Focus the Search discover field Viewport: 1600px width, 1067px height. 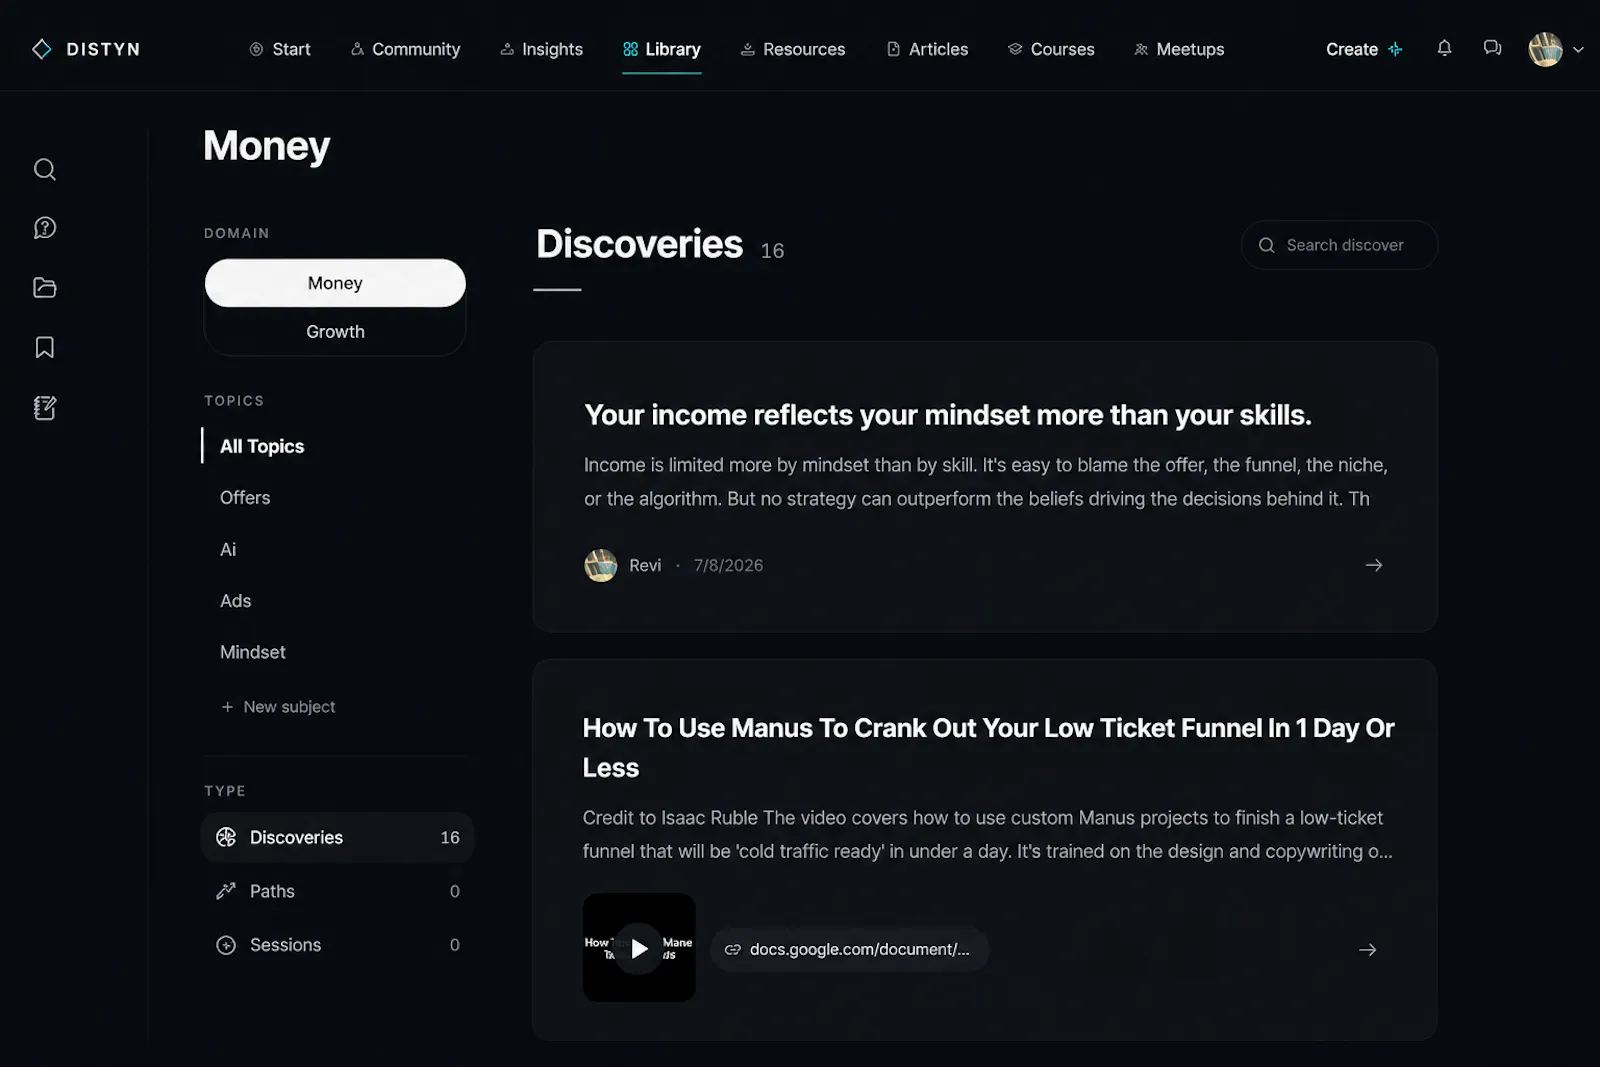click(1339, 245)
